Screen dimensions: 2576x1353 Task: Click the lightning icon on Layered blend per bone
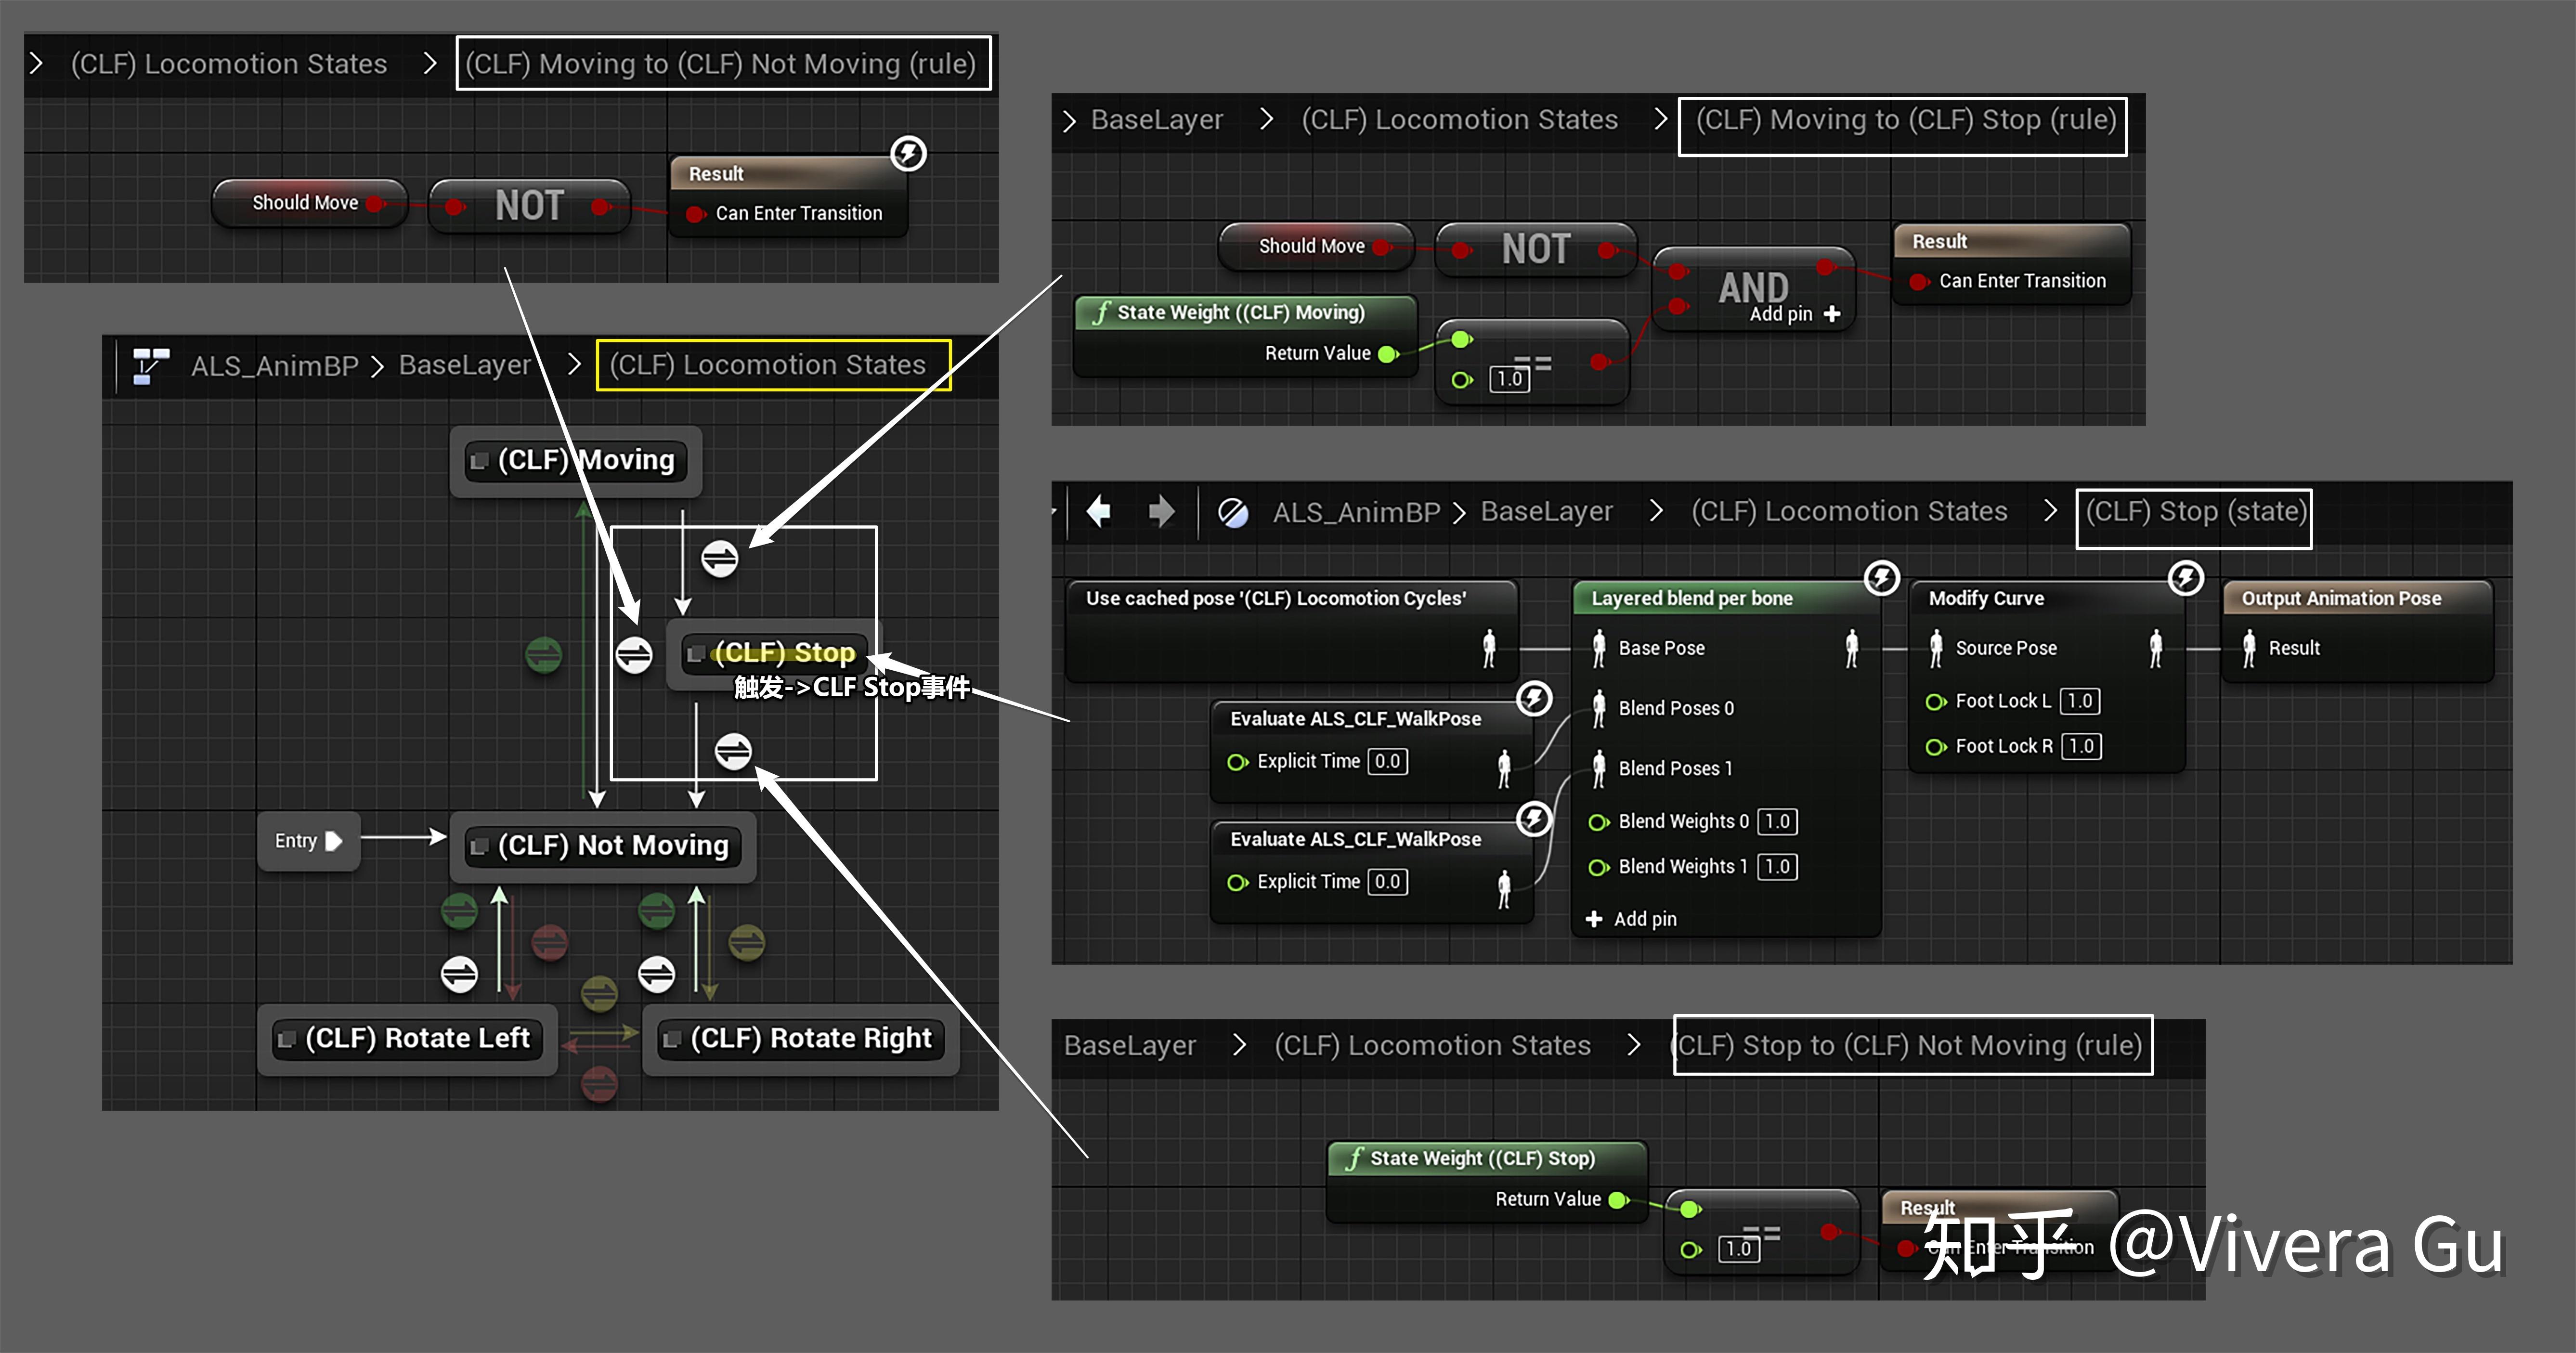(1881, 578)
